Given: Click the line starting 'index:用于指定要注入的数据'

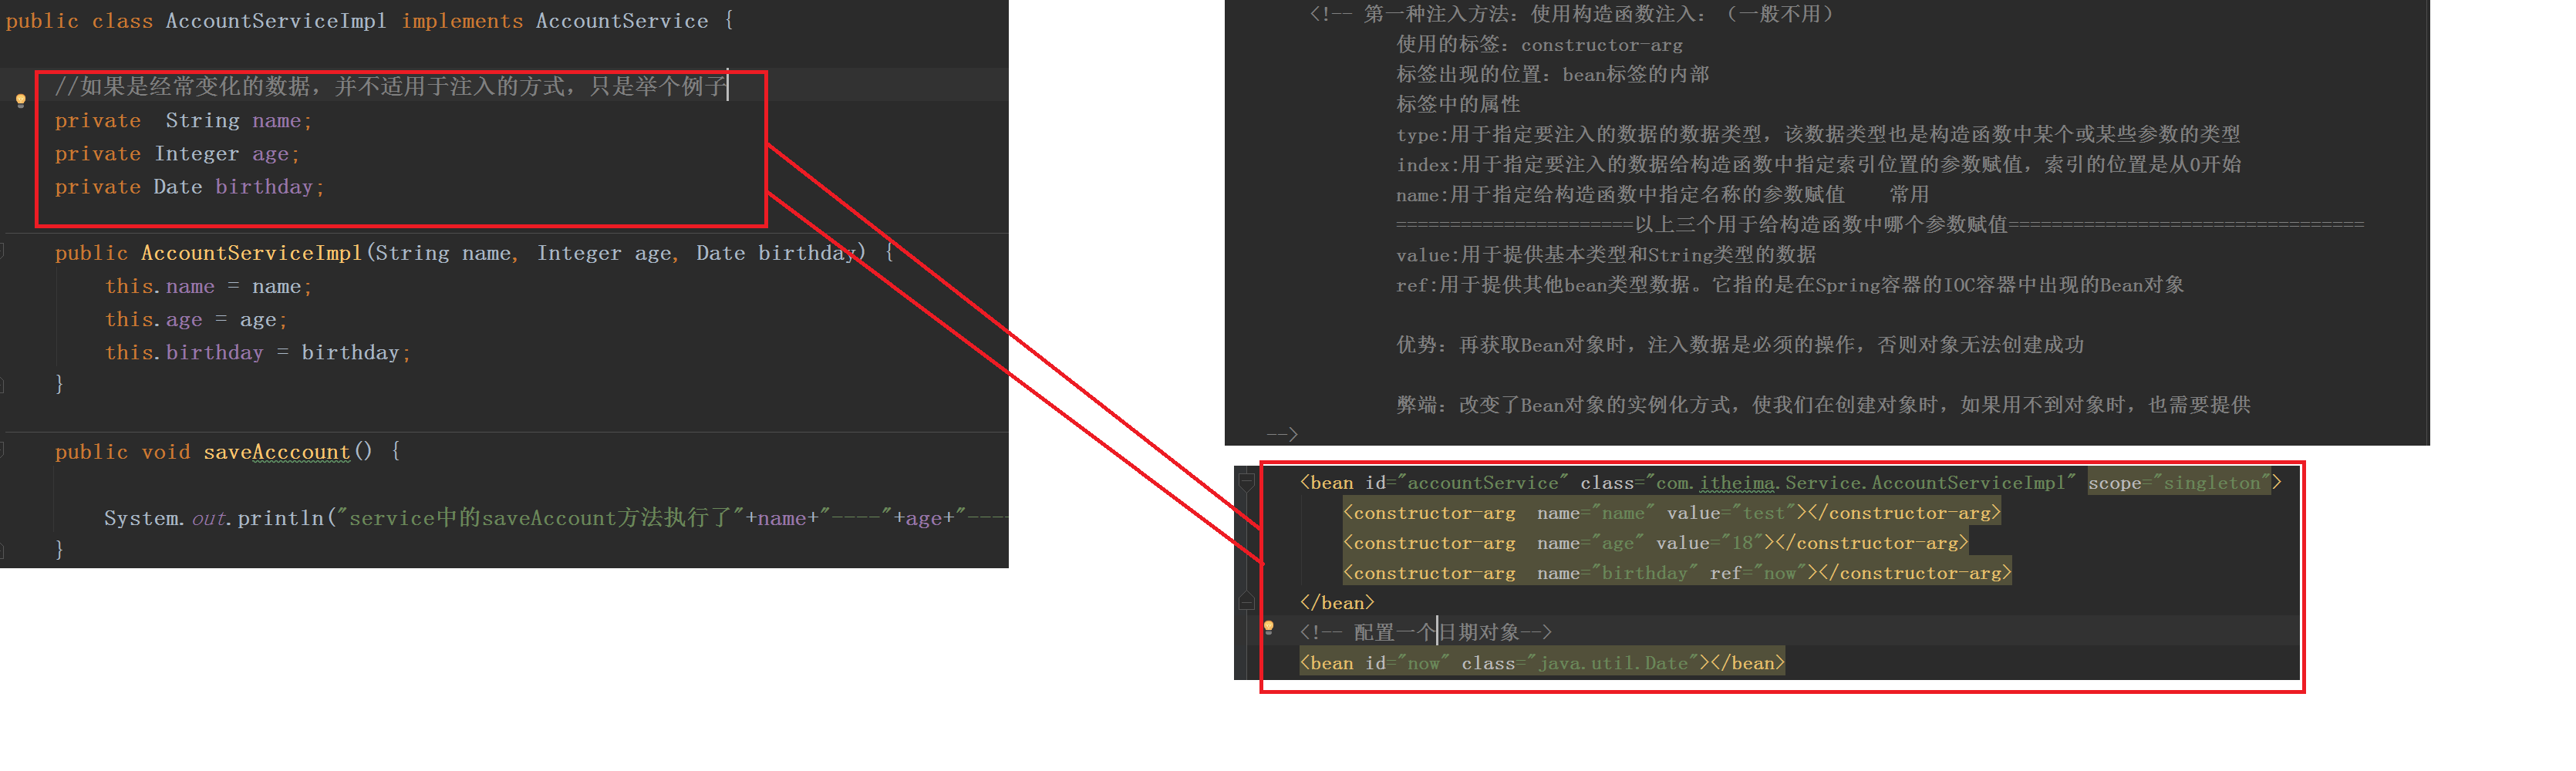Looking at the screenshot, I should click(1818, 164).
